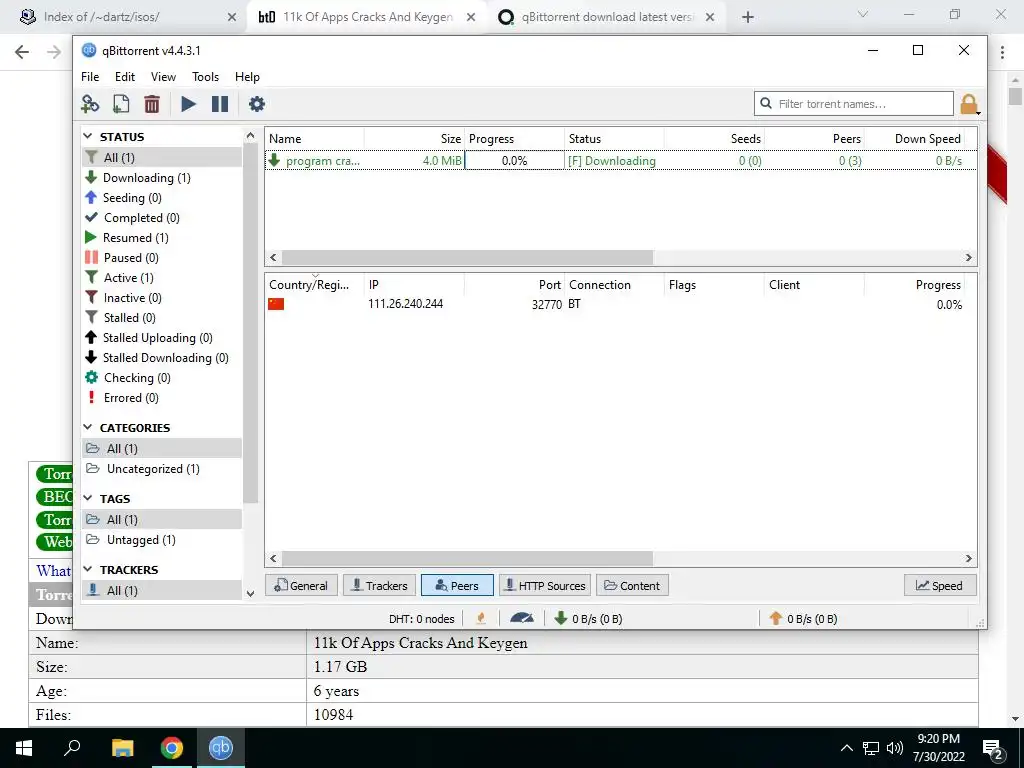Click inside Filter torrent names field
The width and height of the screenshot is (1024, 768).
(x=854, y=104)
